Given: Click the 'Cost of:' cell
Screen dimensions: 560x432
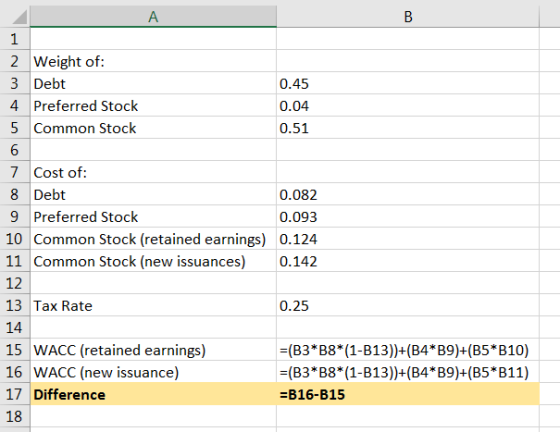Looking at the screenshot, I should 153,172.
